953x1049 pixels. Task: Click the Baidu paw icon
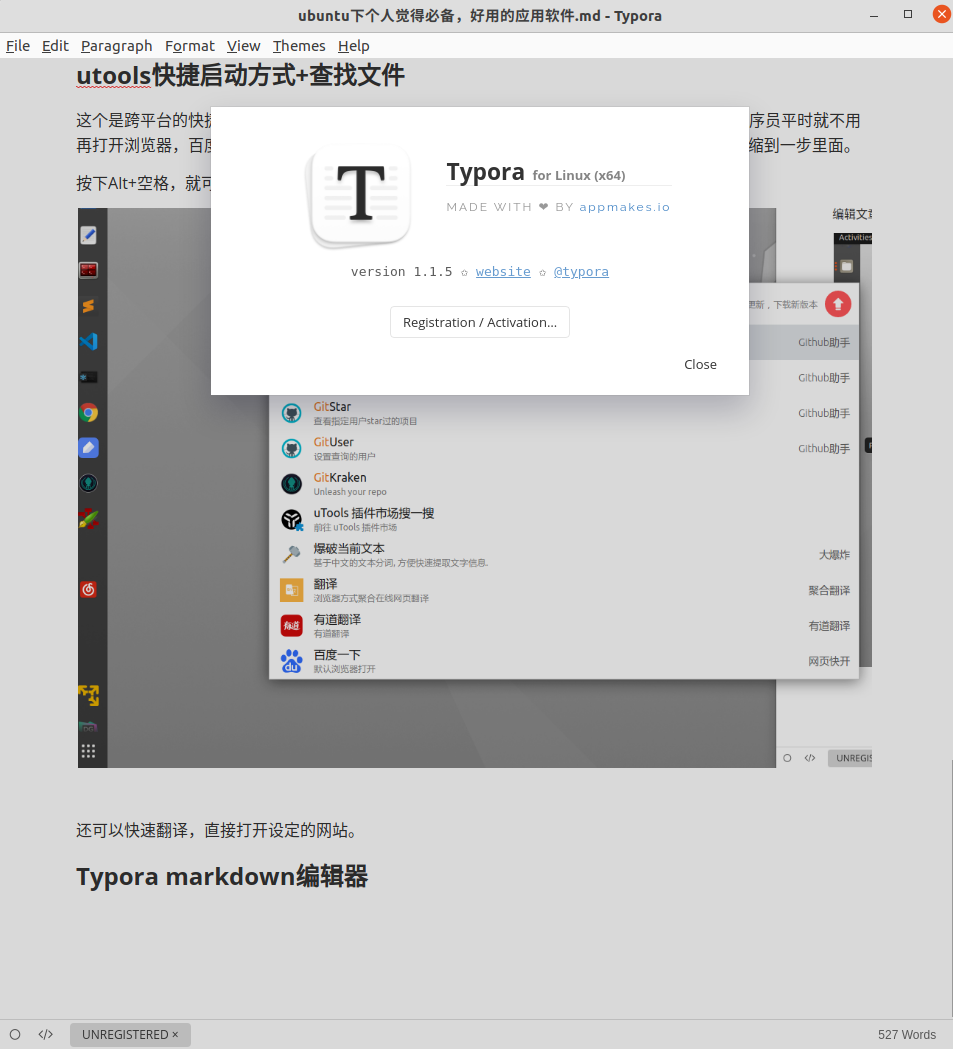click(x=292, y=661)
